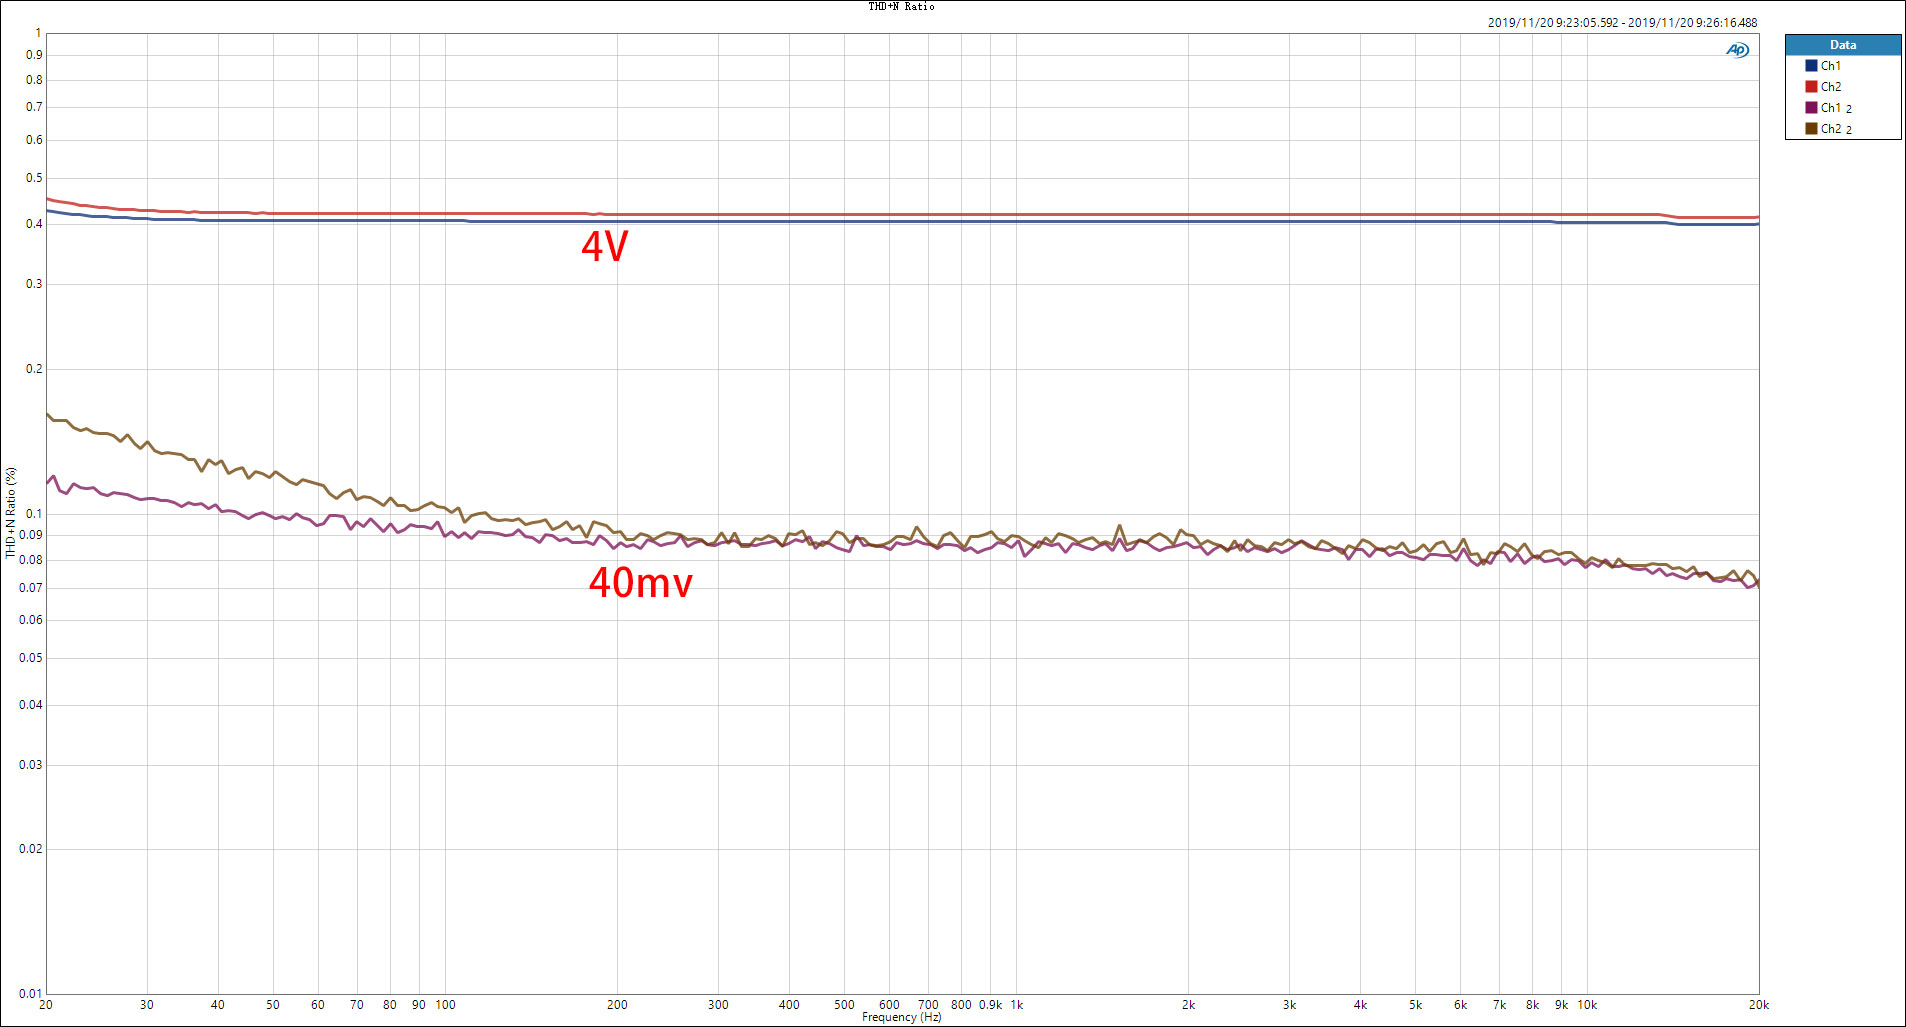The image size is (1906, 1027).
Task: Click the Ch2 legend label
Action: pos(1831,87)
